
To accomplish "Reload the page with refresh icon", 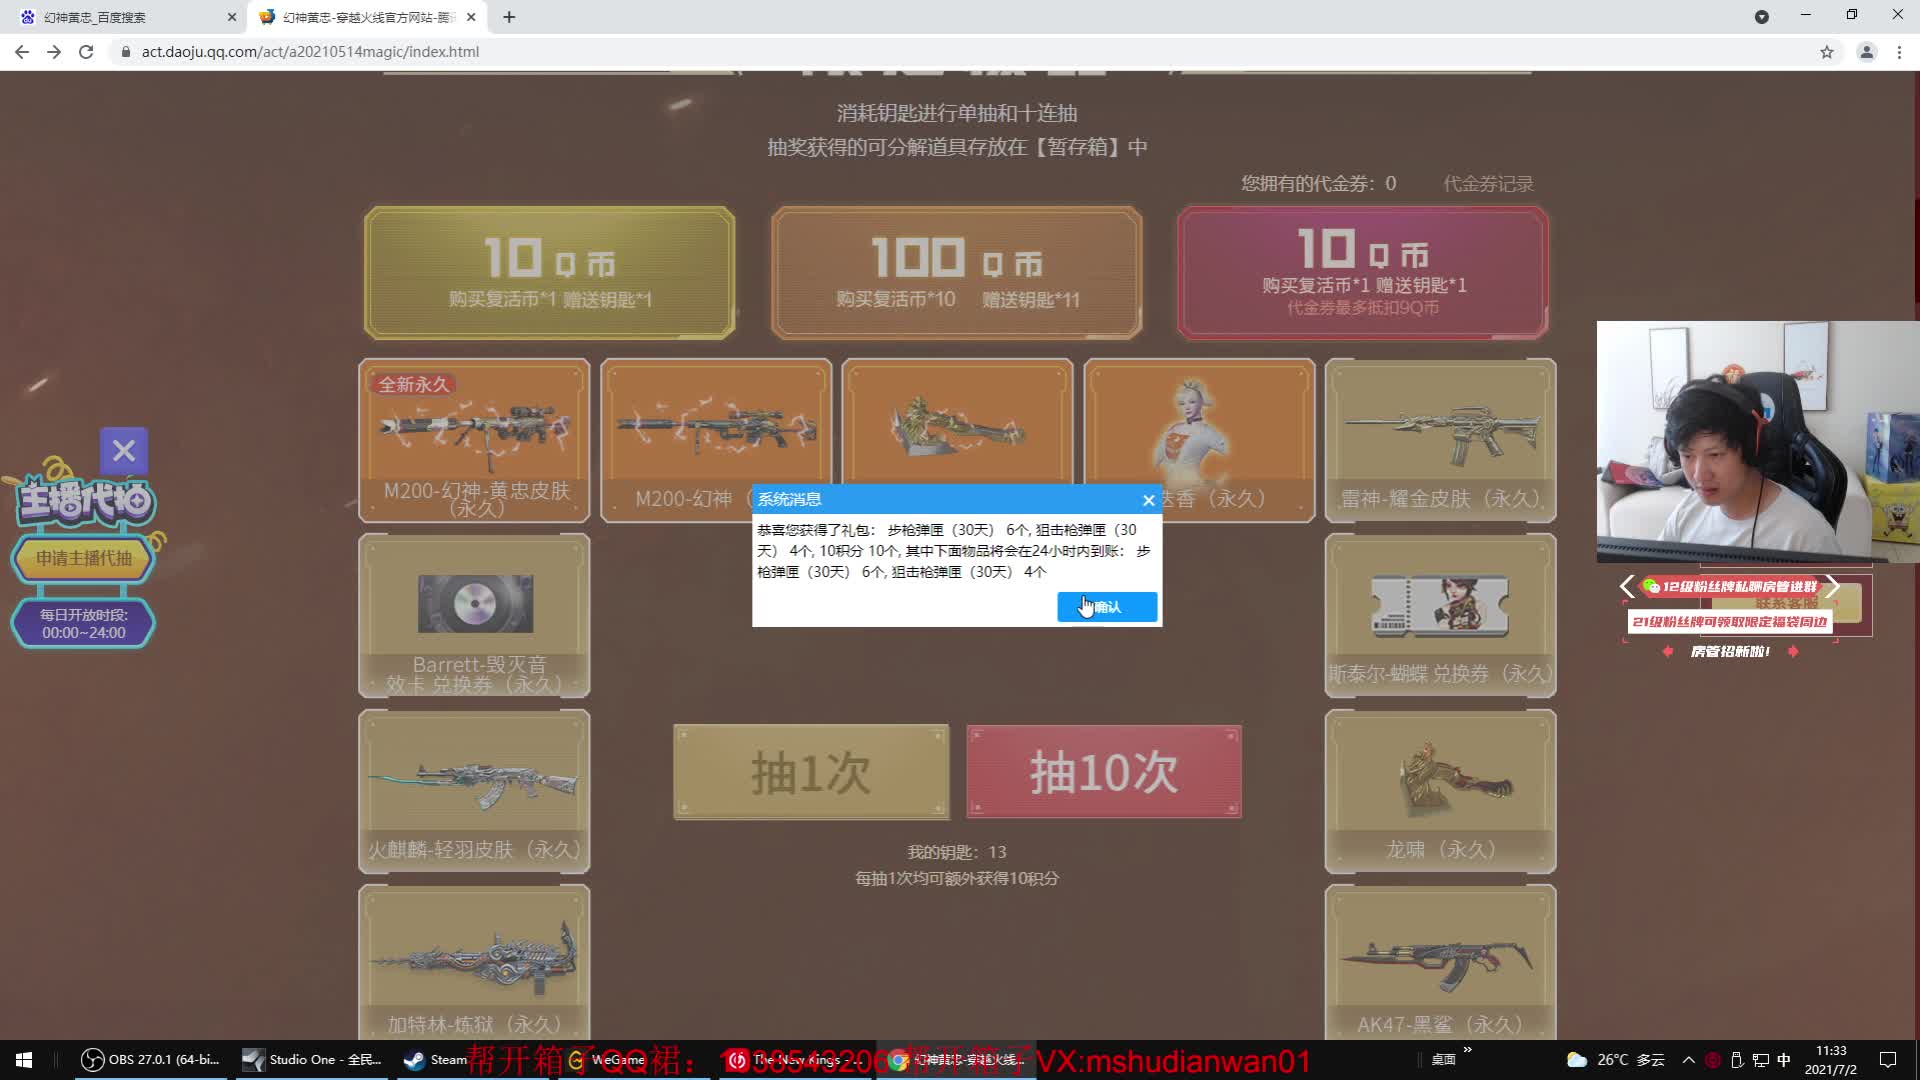I will (86, 52).
